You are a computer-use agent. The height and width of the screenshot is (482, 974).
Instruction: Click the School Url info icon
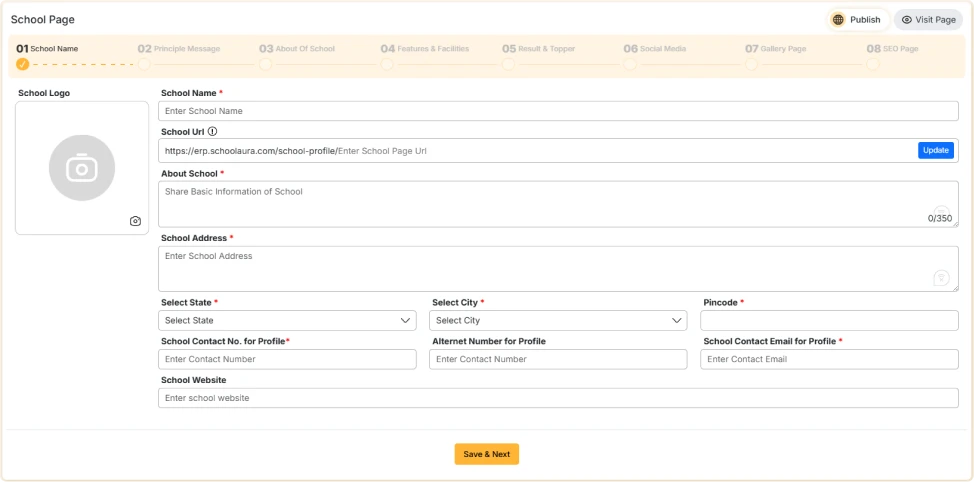click(x=212, y=131)
